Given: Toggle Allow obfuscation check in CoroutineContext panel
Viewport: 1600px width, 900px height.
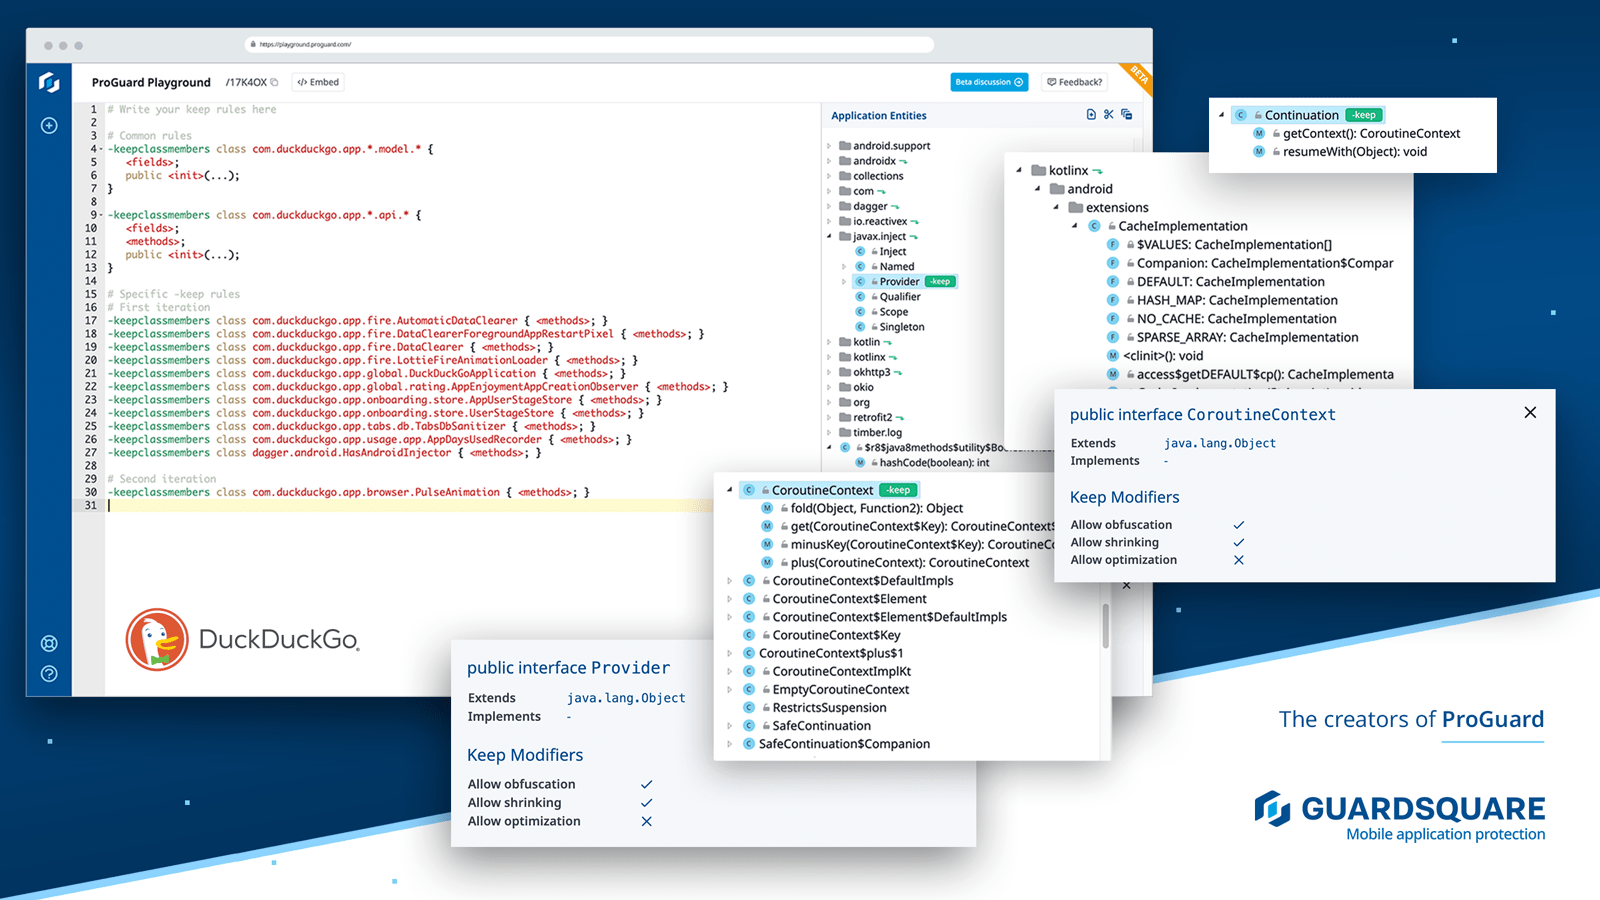Looking at the screenshot, I should coord(1239,525).
